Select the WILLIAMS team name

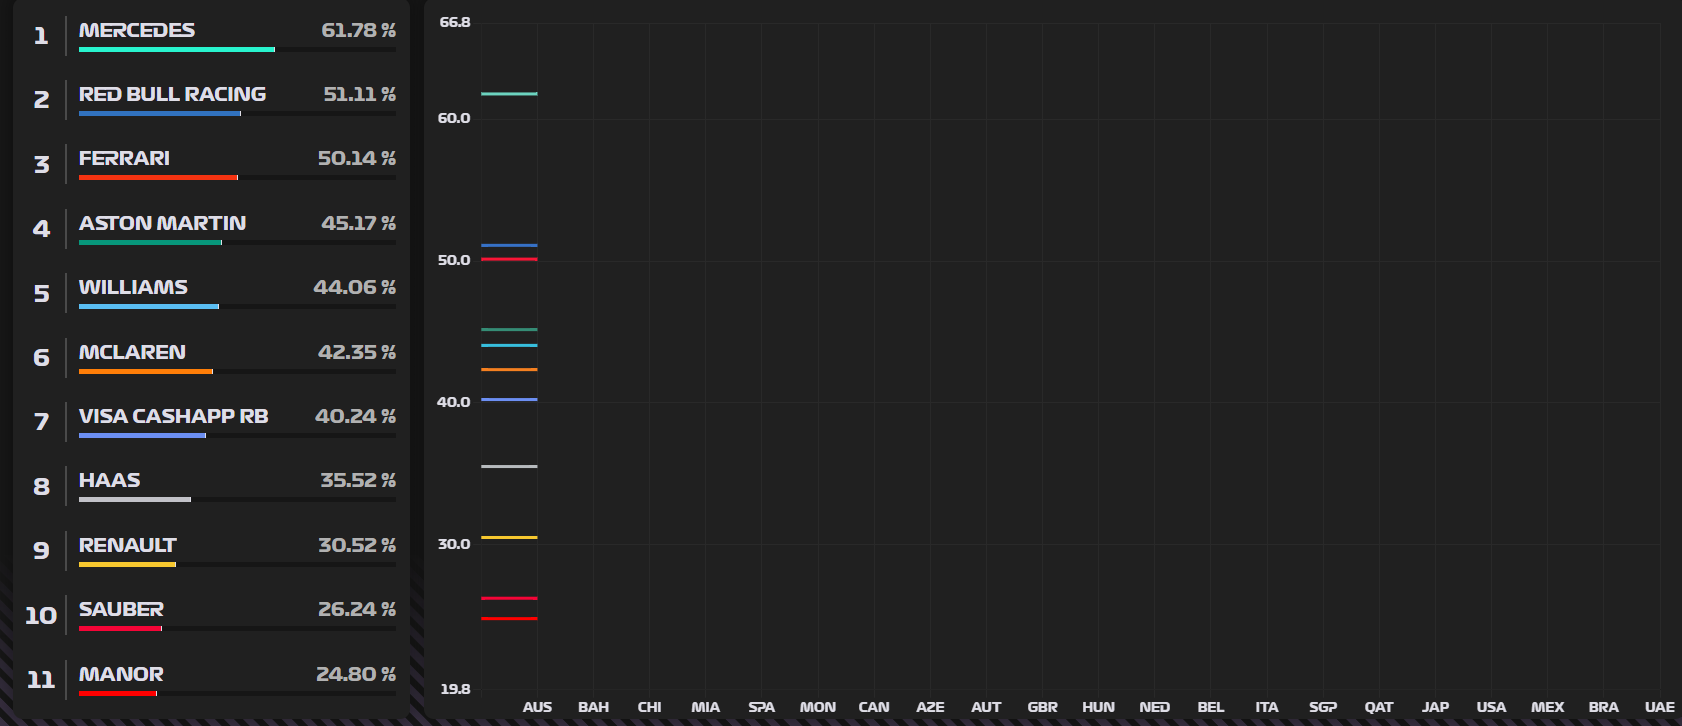(133, 287)
